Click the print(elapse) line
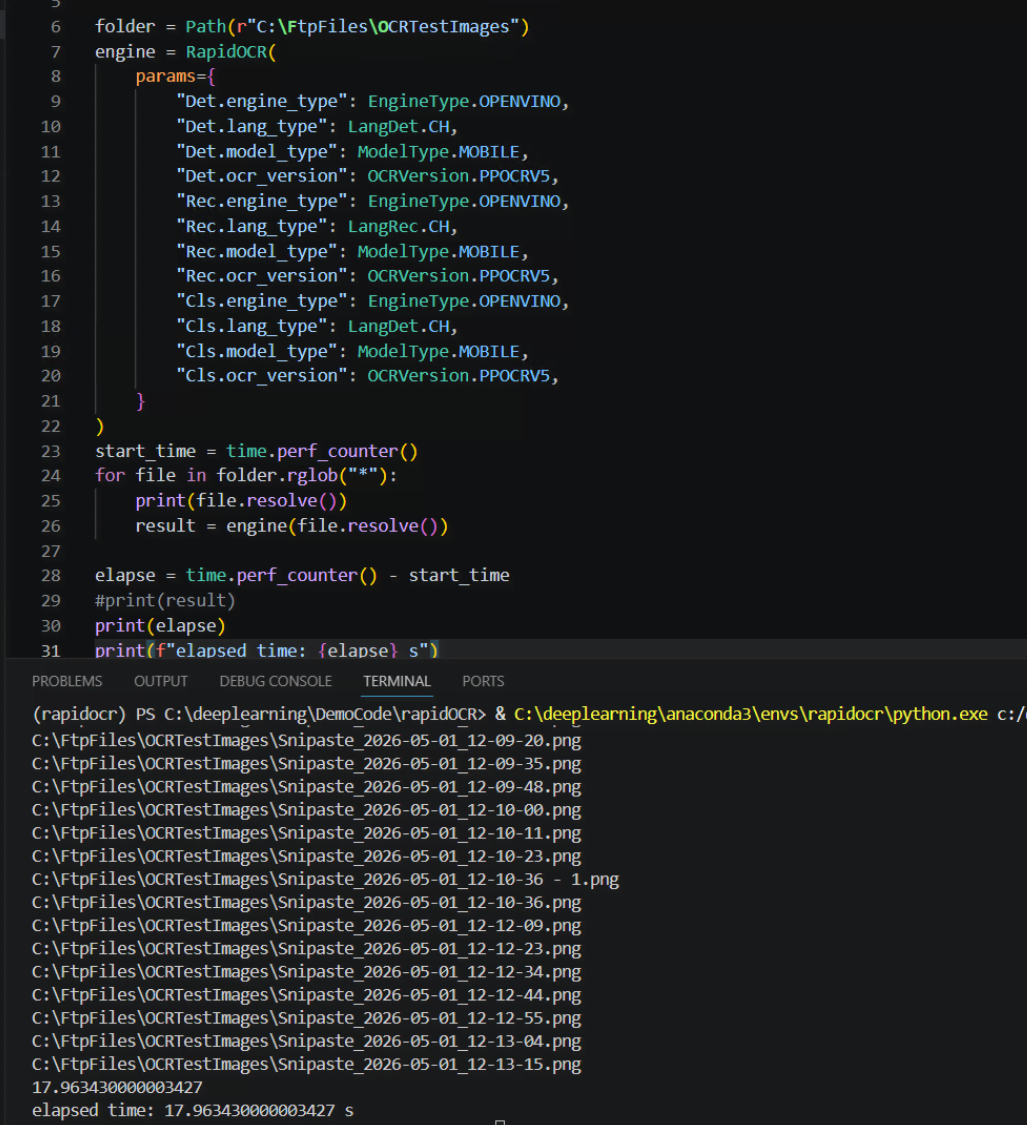 tap(160, 626)
